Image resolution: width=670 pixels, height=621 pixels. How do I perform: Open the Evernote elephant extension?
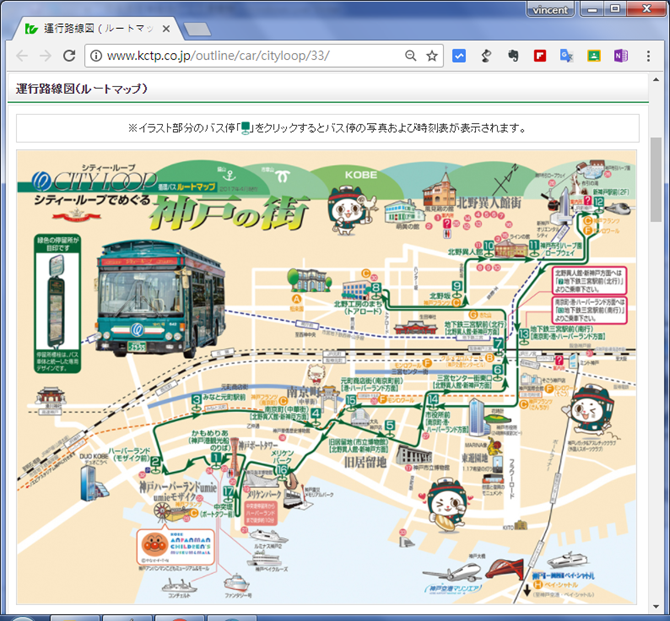click(513, 56)
